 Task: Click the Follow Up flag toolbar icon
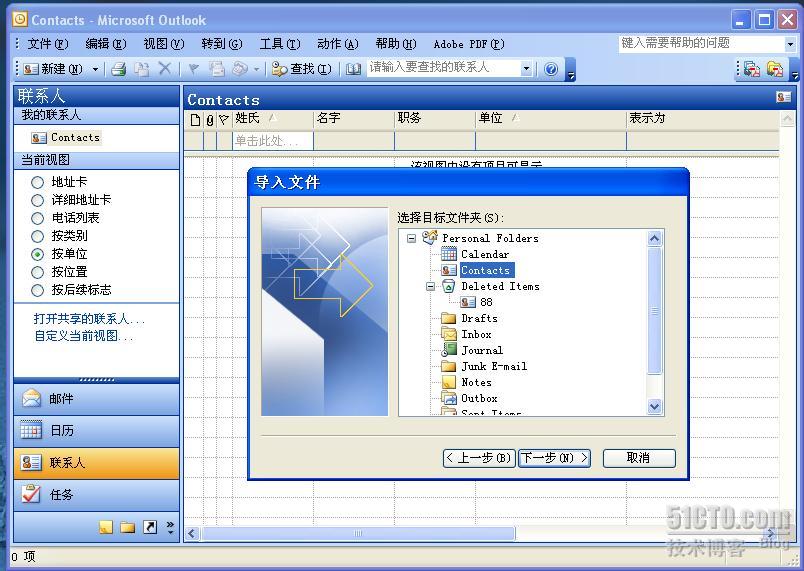[194, 69]
